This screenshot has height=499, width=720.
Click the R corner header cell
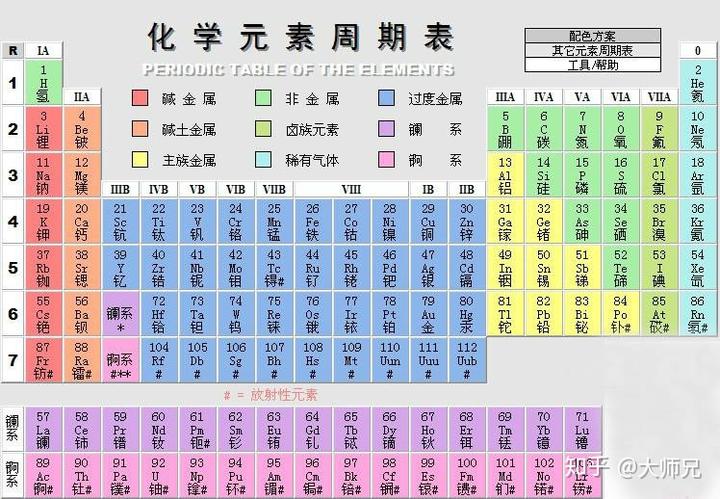click(13, 50)
